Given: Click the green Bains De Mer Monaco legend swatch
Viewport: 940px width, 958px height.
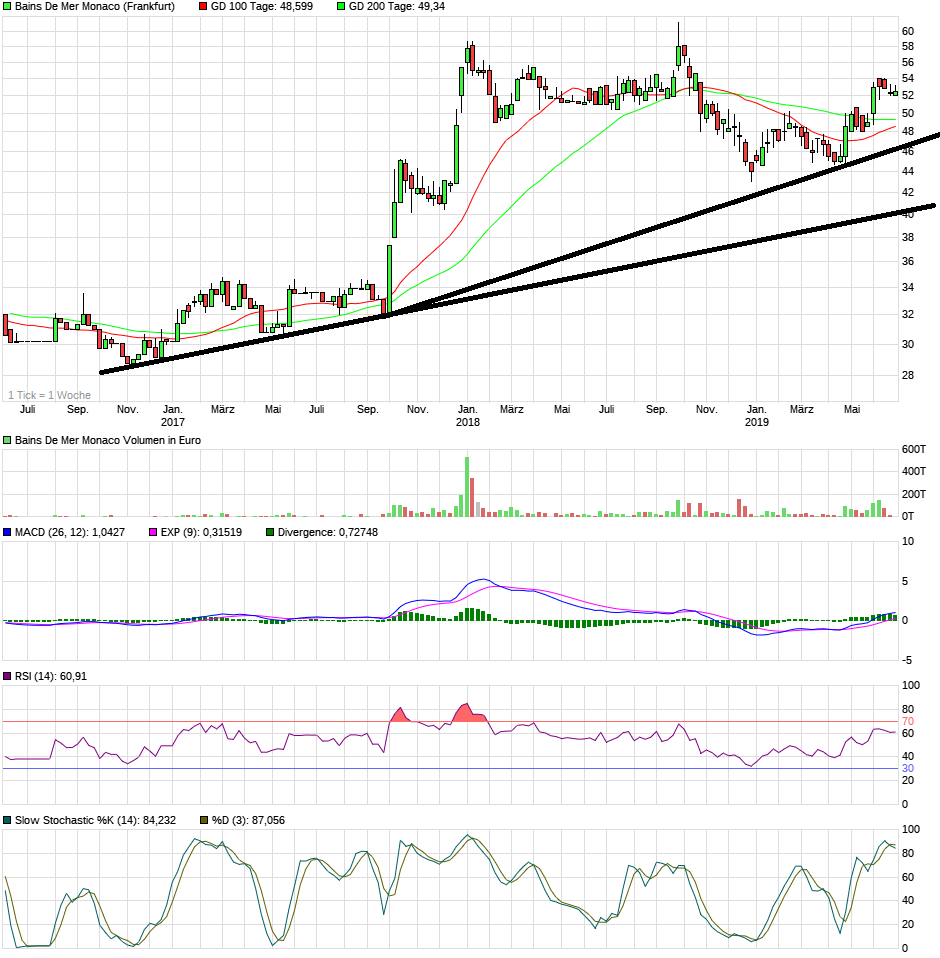Looking at the screenshot, I should [7, 7].
